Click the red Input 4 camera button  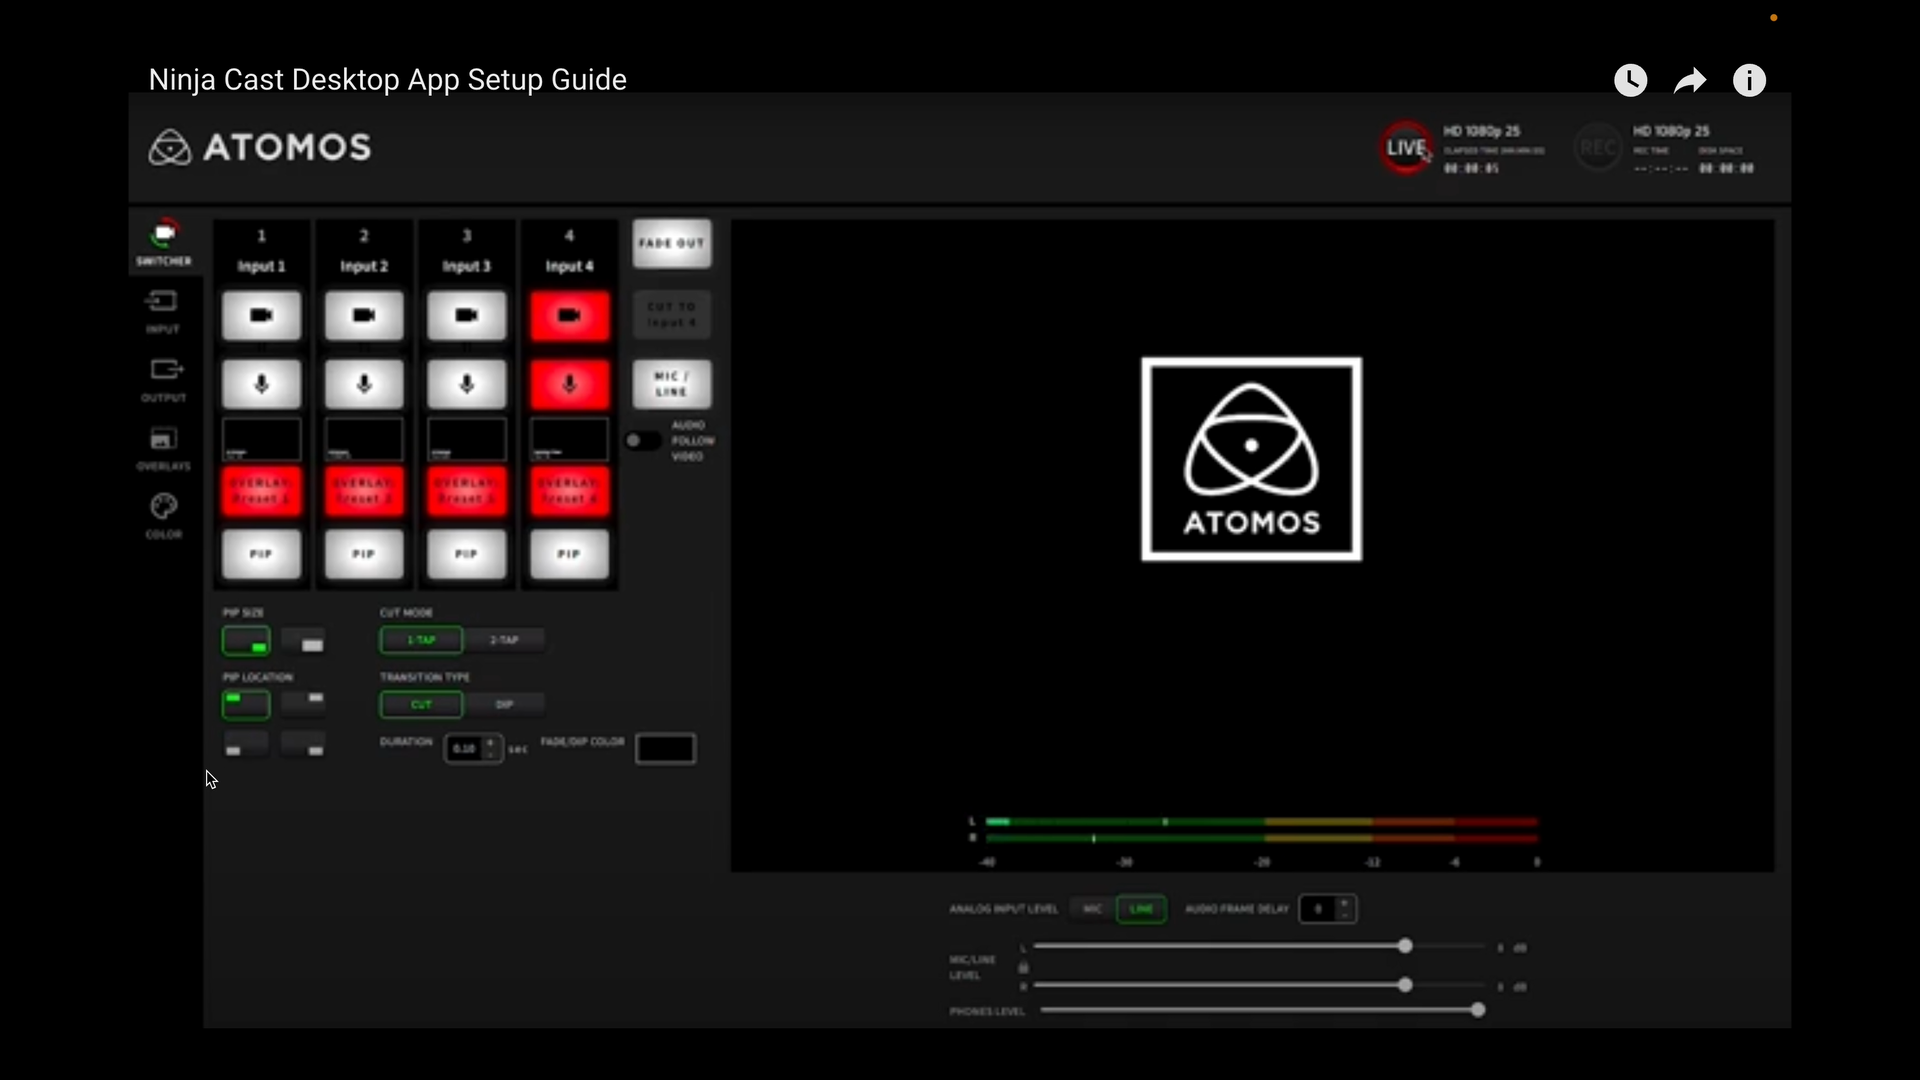(x=569, y=316)
